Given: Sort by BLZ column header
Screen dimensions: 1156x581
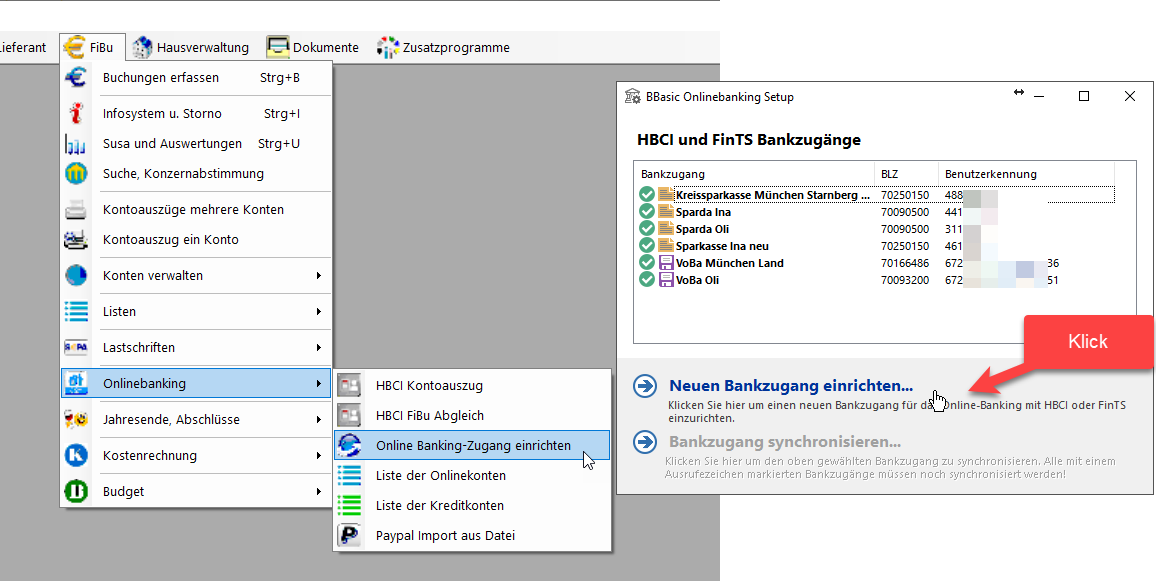Looking at the screenshot, I should coord(906,175).
